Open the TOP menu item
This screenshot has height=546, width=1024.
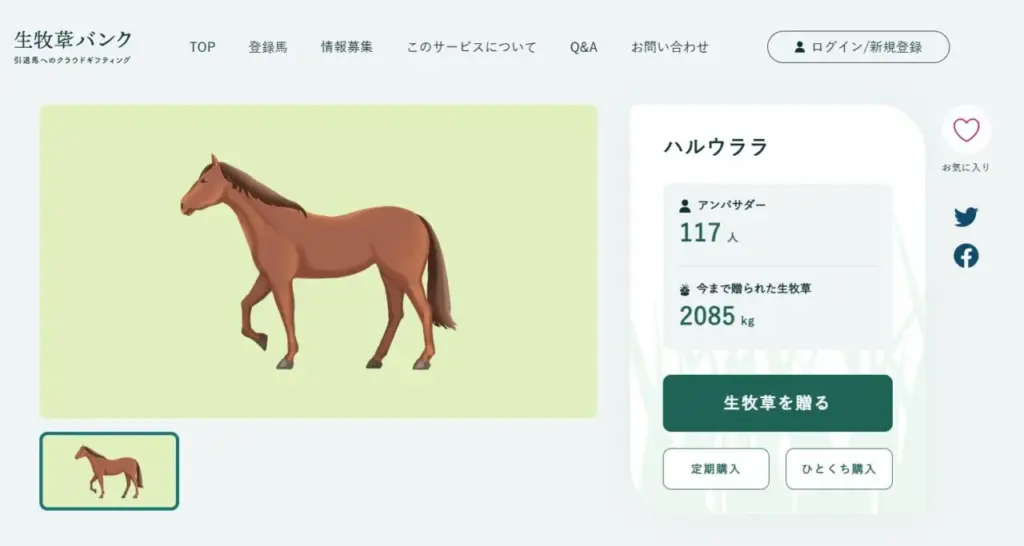click(x=202, y=47)
